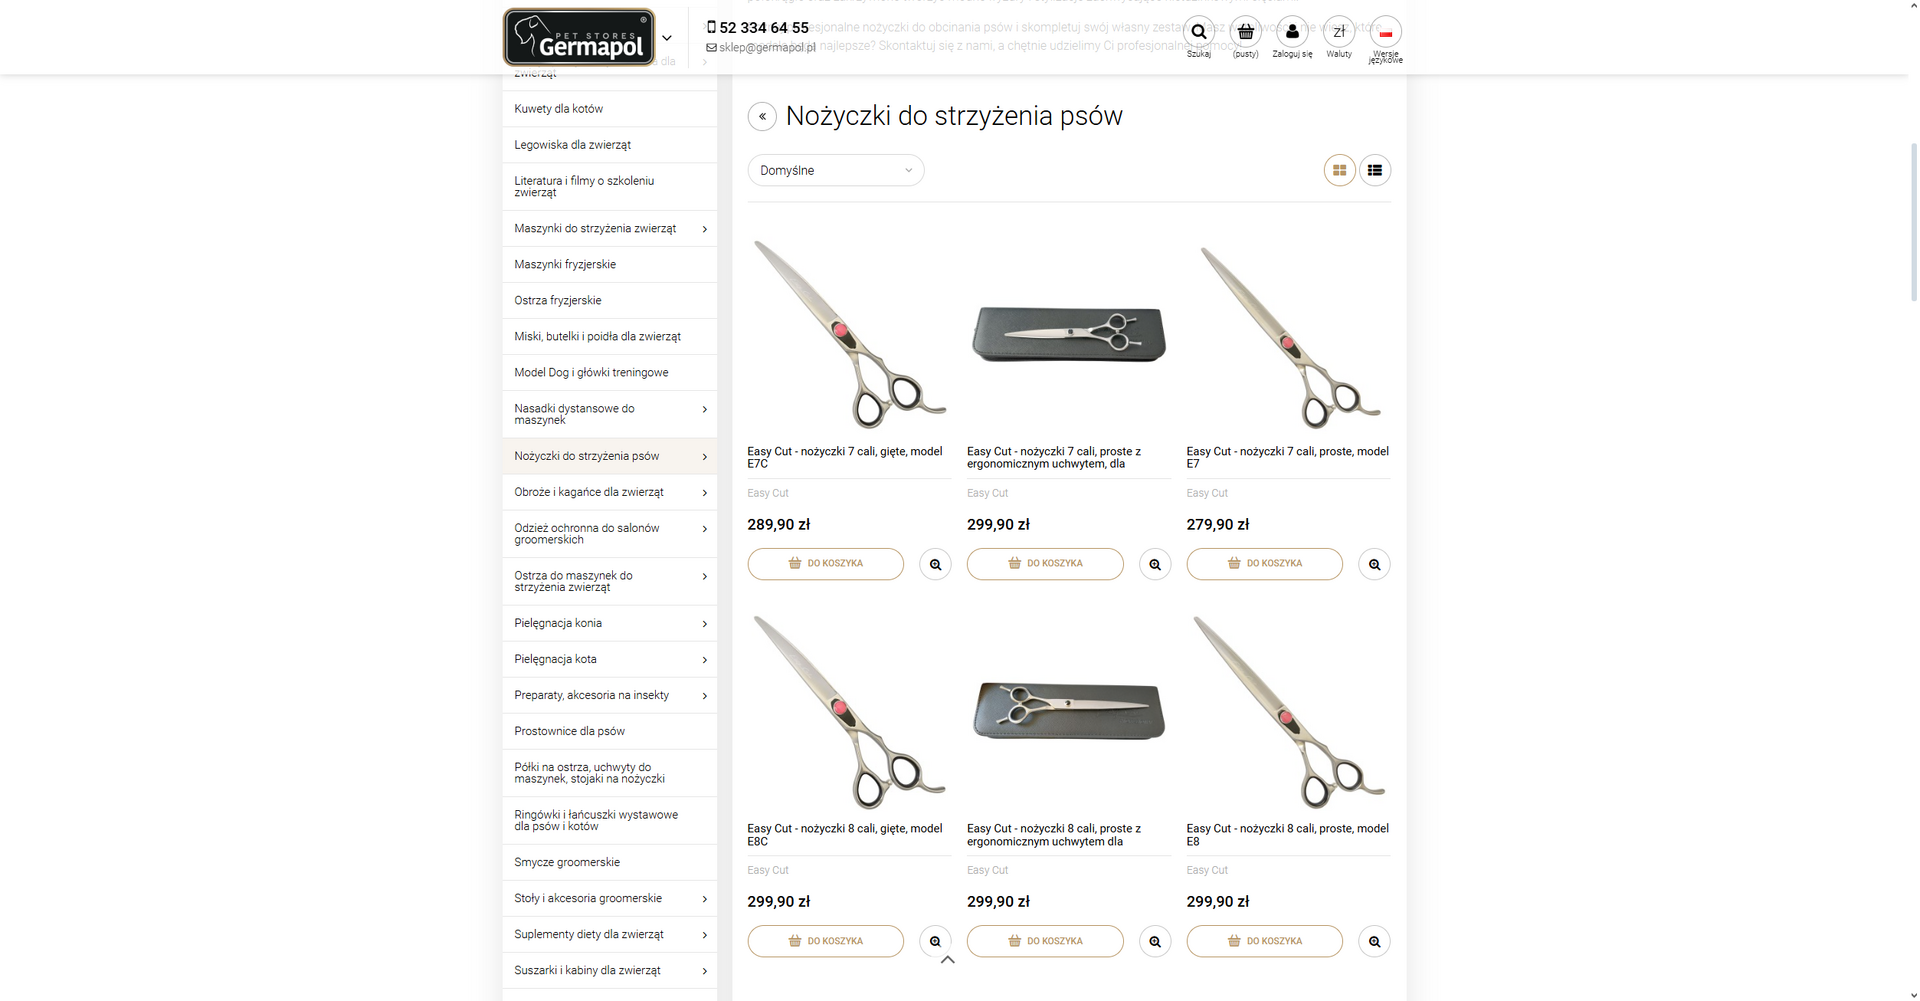View E8C curved scissors product image

[x=849, y=712]
